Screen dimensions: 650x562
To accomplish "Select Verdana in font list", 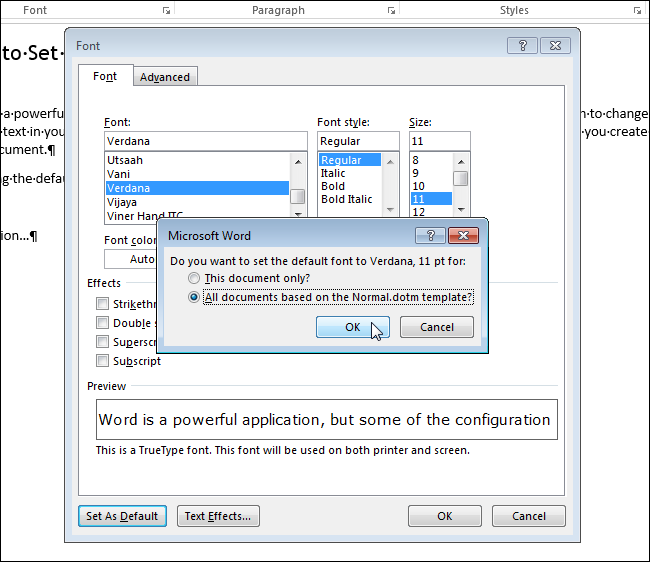I will tap(197, 188).
